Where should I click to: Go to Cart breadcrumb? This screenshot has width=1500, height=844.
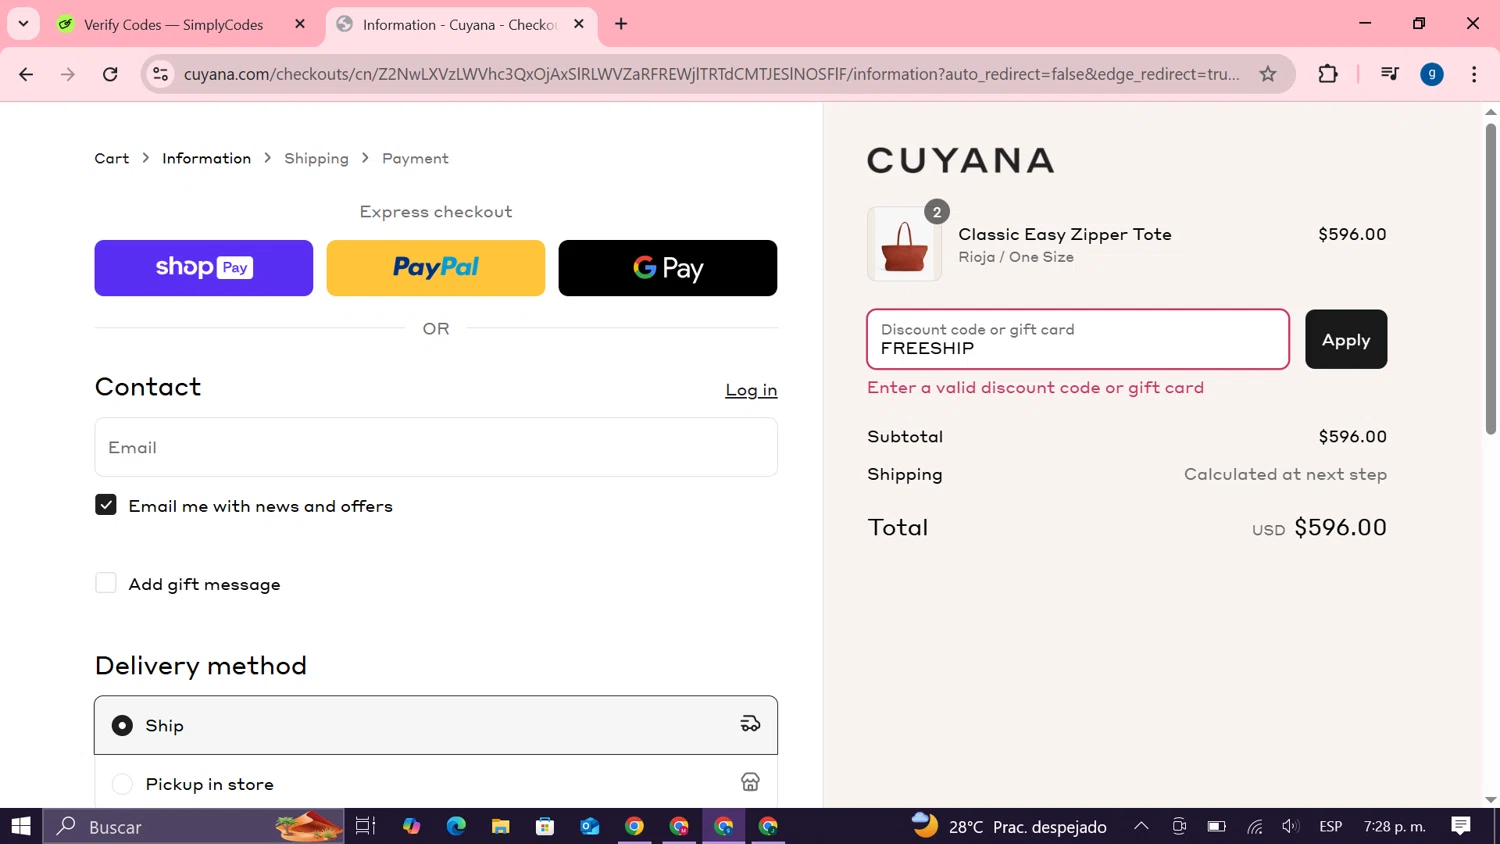tap(112, 158)
